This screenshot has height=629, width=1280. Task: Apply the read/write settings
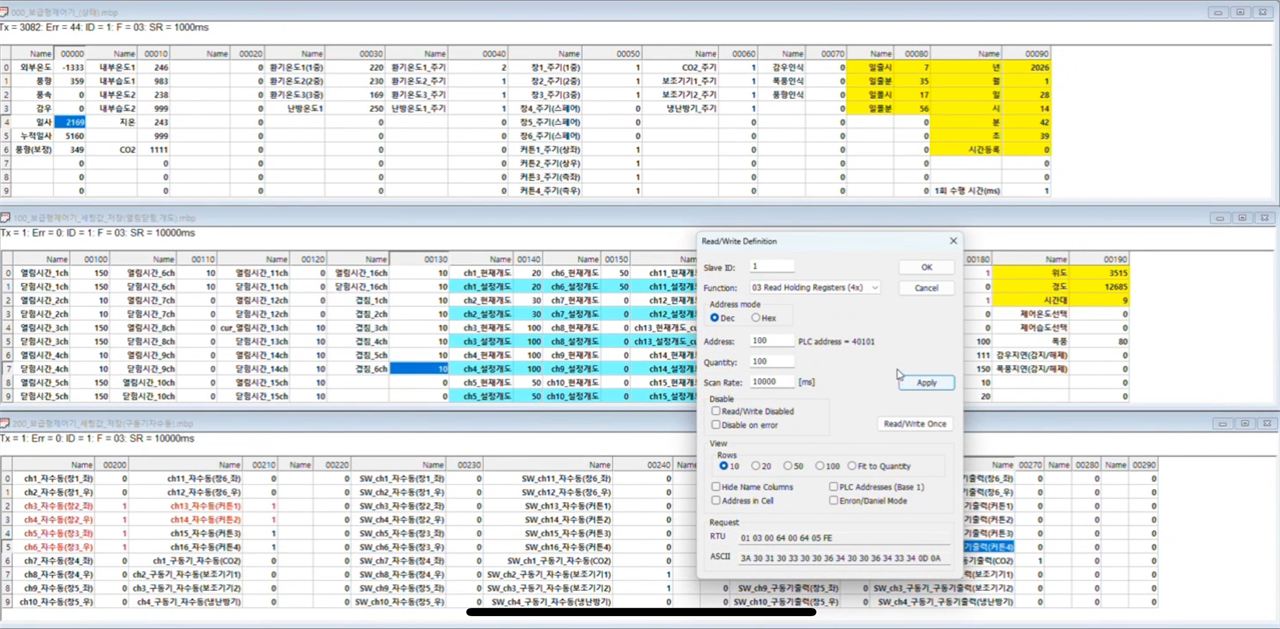(x=926, y=383)
